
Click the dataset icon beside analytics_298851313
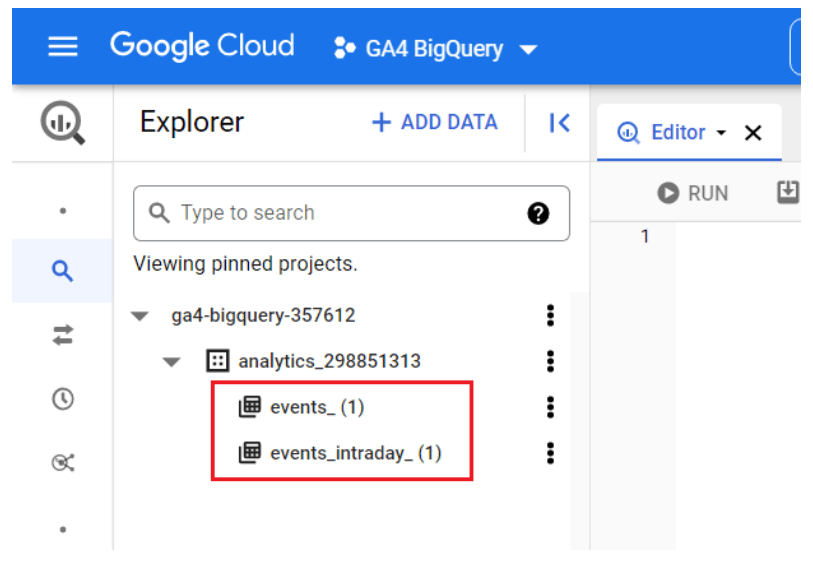(217, 360)
